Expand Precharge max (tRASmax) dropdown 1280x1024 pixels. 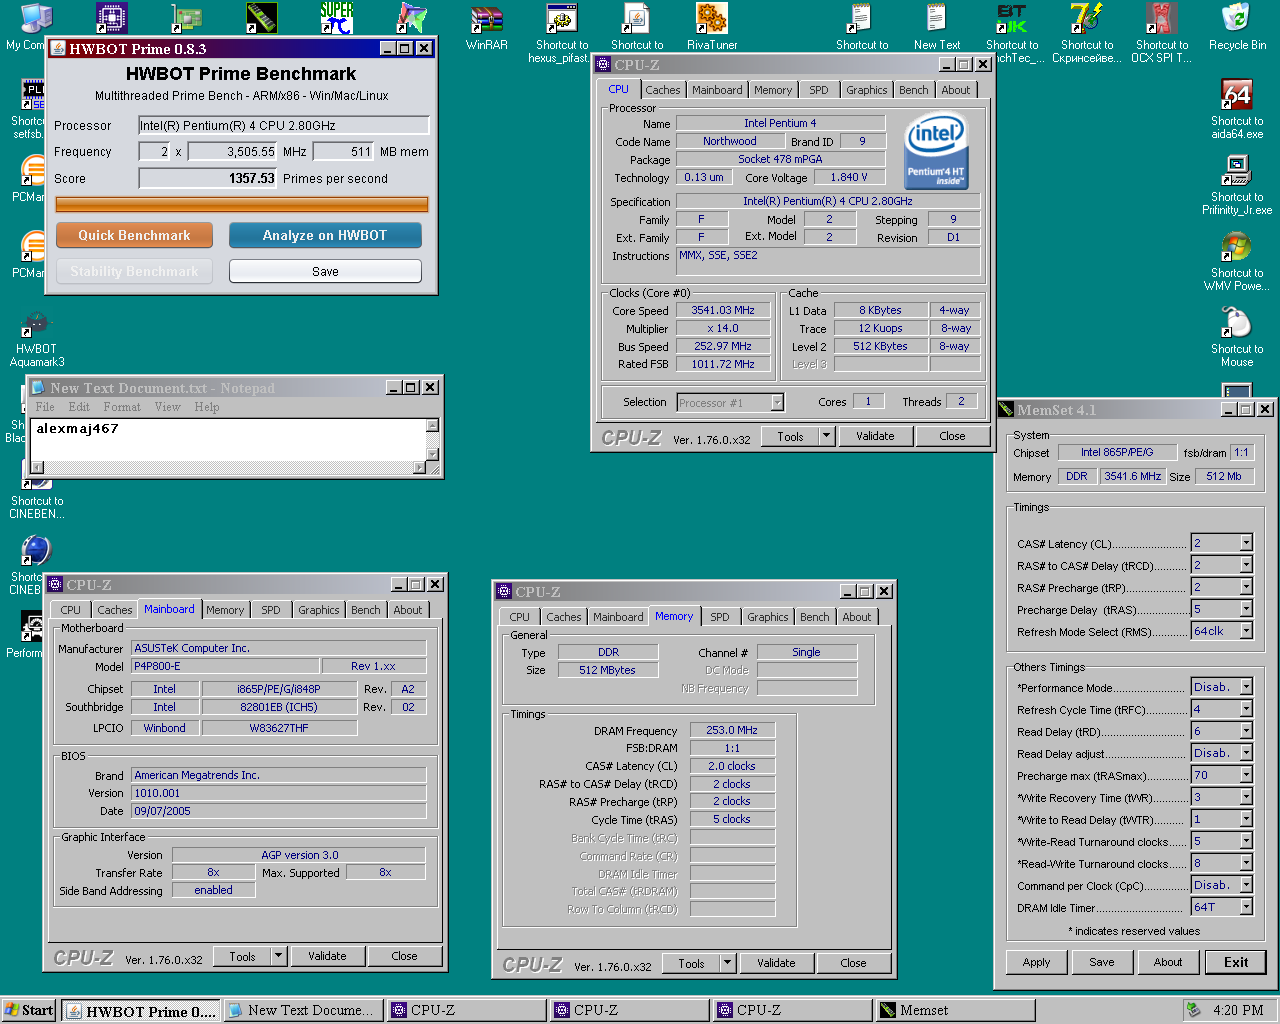[x=1246, y=775]
